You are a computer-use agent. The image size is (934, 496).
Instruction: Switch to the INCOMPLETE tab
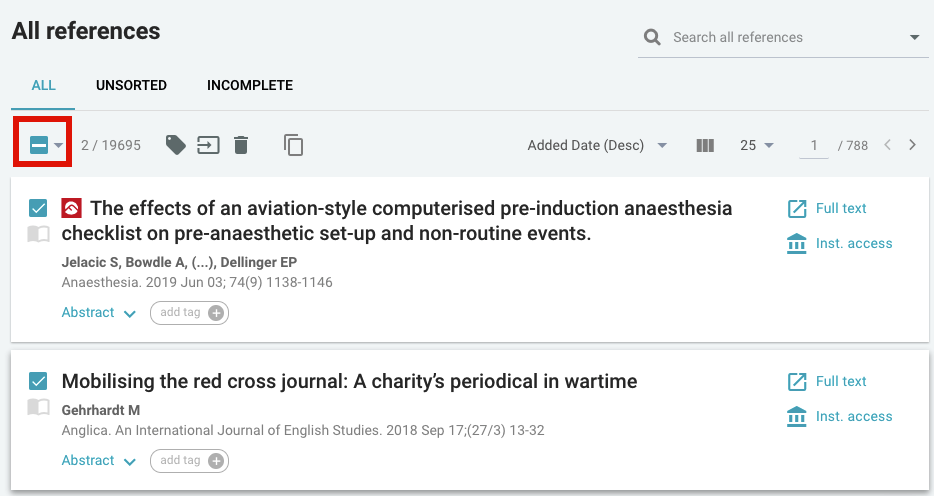250,85
